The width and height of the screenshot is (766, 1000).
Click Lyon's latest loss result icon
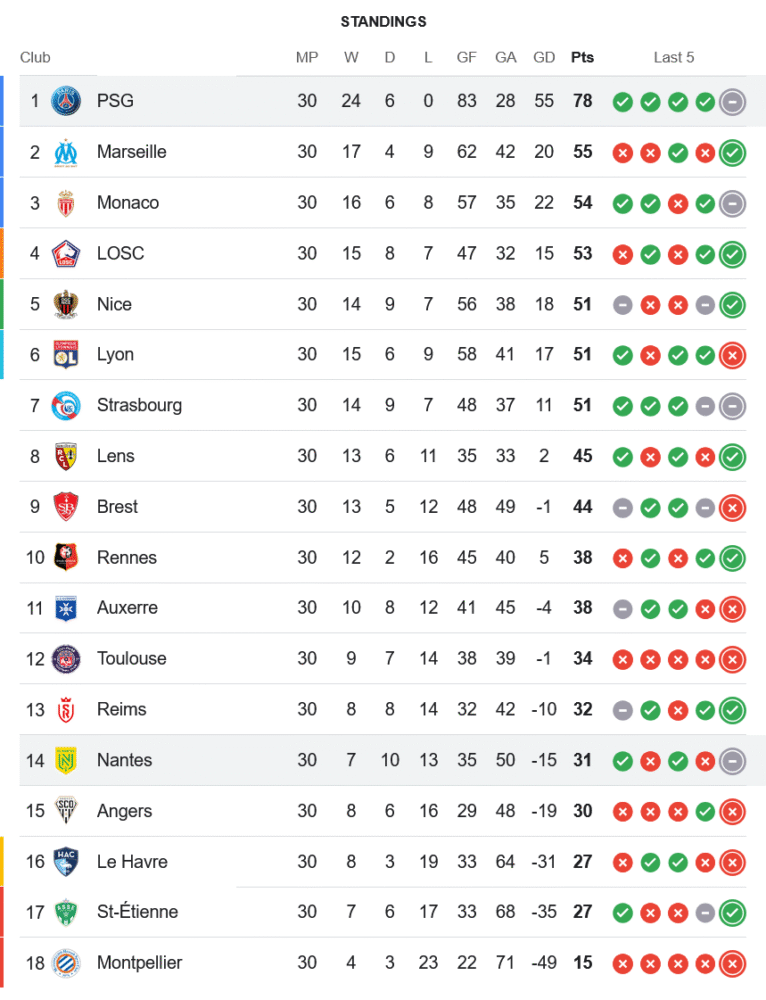733,355
